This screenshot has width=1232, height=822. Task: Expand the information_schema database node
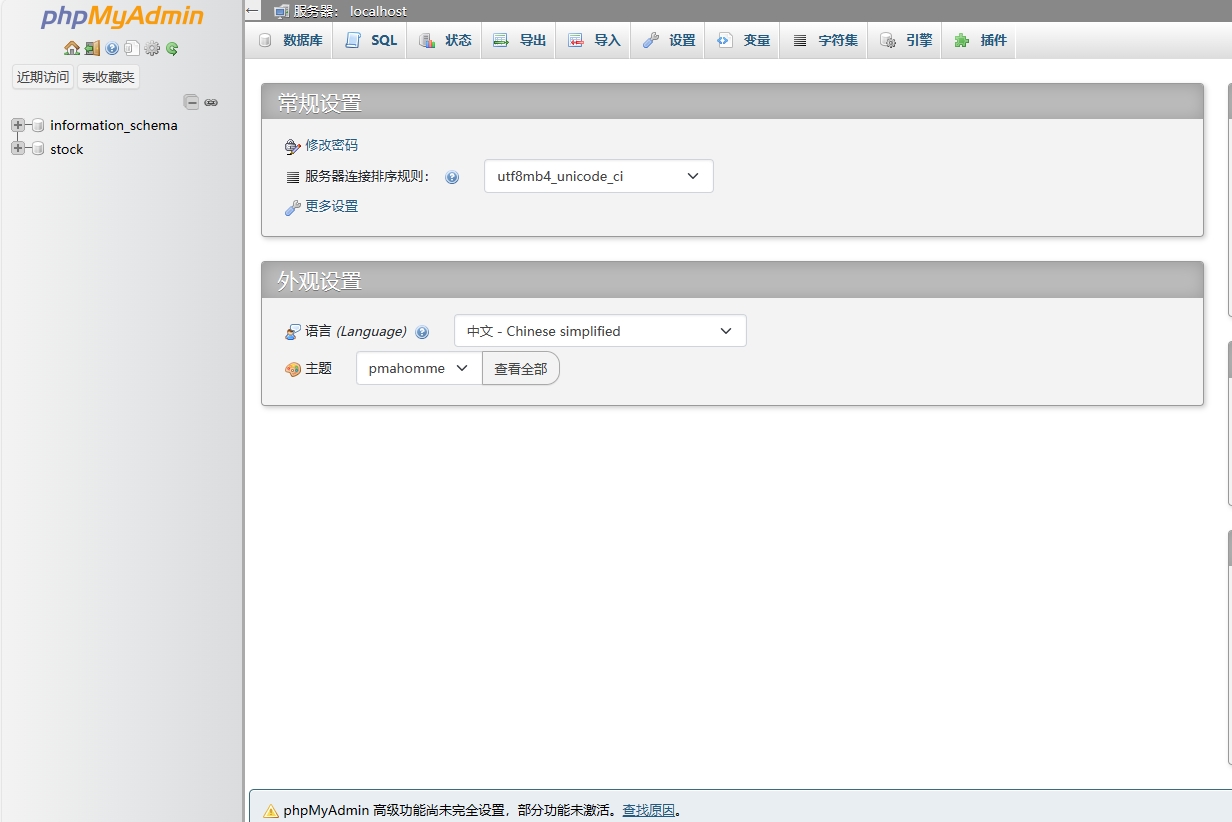[x=17, y=125]
